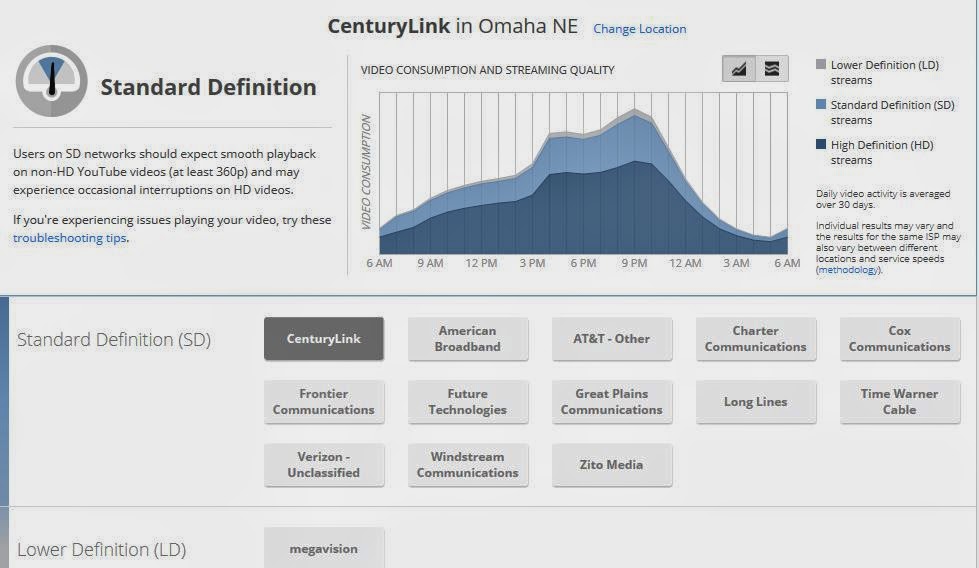Click the Standard Definition speedometer gauge icon
Image resolution: width=979 pixels, height=568 pixels.
52,81
